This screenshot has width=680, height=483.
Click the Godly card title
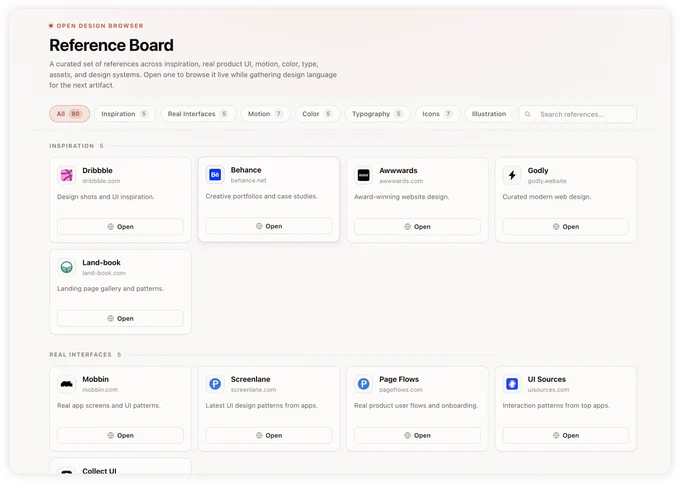[x=538, y=170]
